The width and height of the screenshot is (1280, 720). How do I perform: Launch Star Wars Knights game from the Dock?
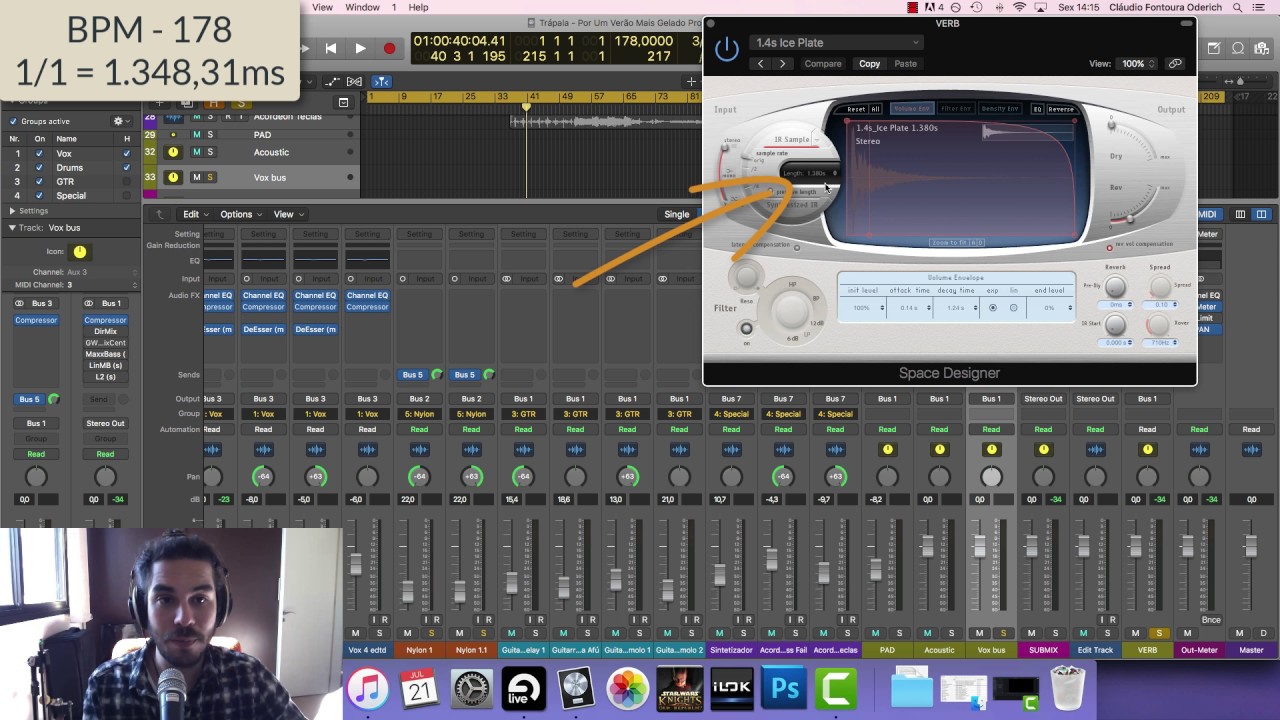click(680, 688)
